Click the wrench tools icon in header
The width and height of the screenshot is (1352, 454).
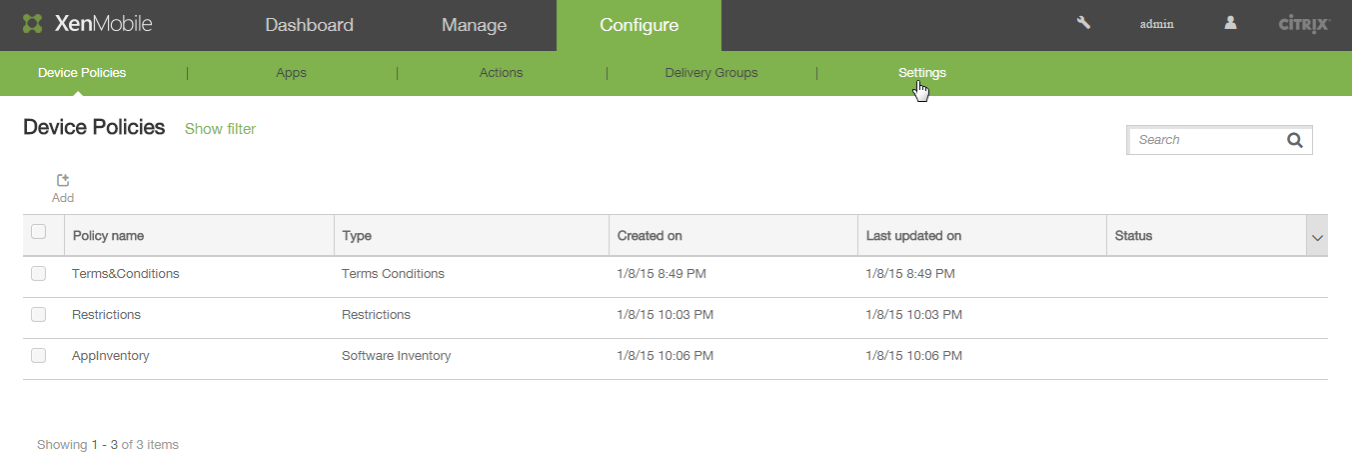coord(1083,23)
